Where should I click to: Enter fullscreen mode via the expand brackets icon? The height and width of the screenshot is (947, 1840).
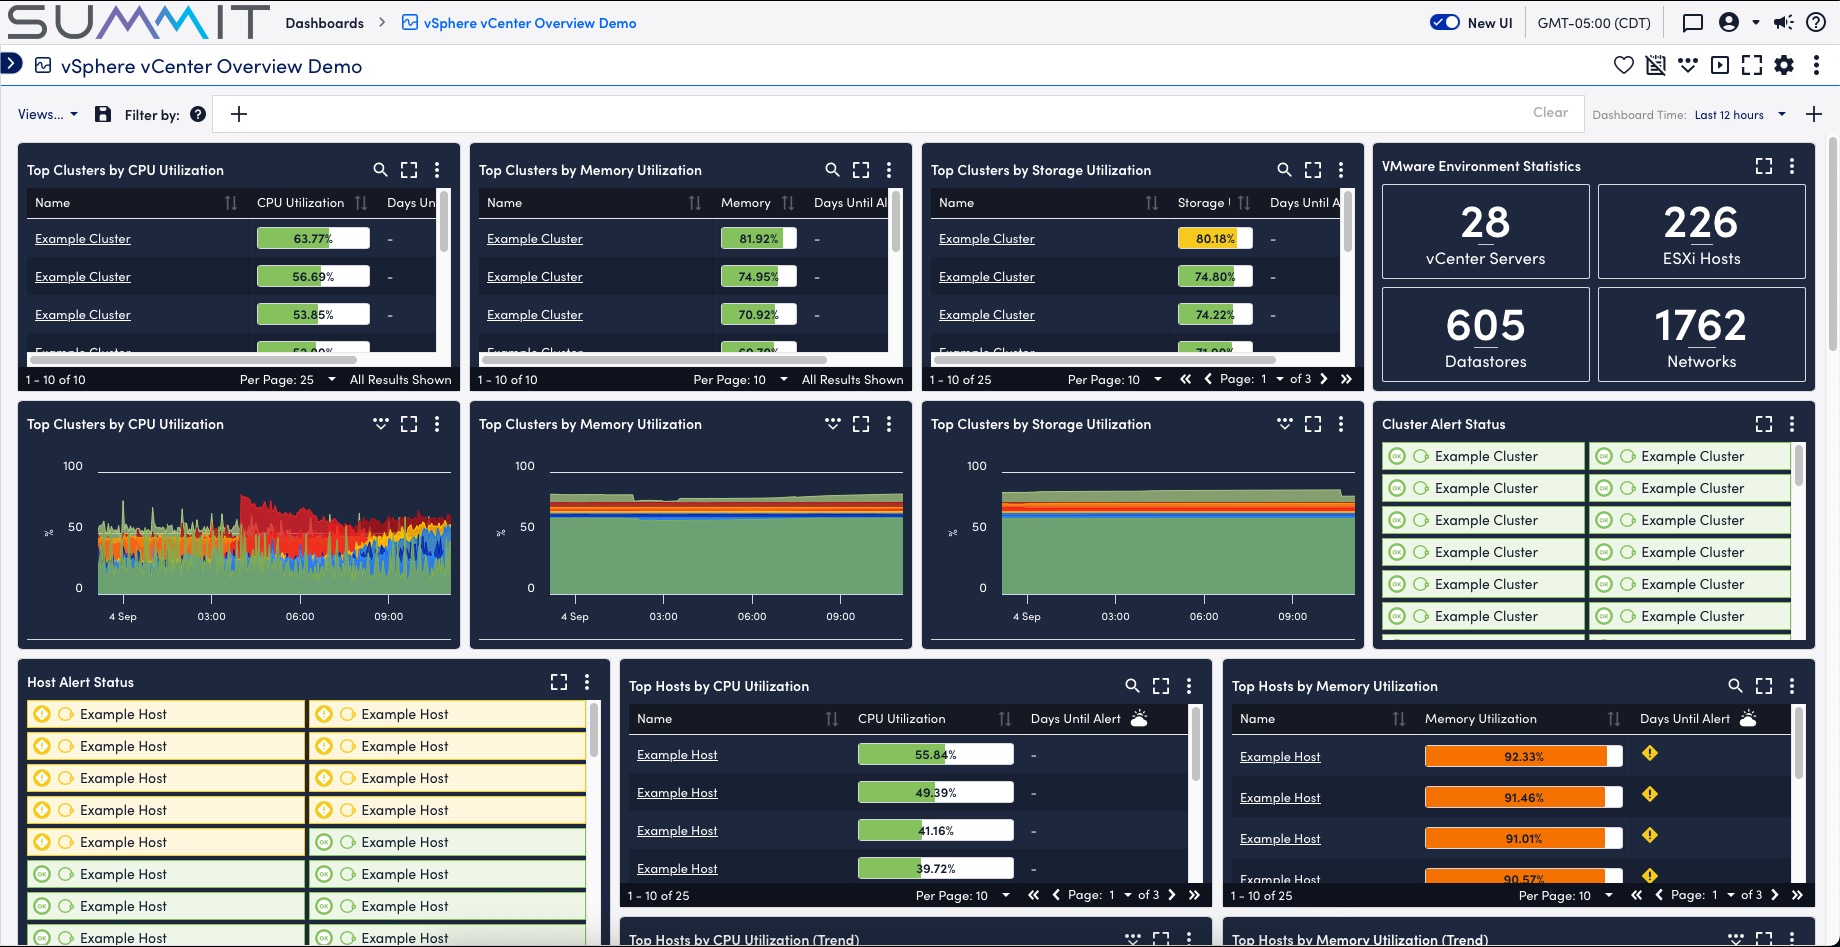(x=1752, y=65)
